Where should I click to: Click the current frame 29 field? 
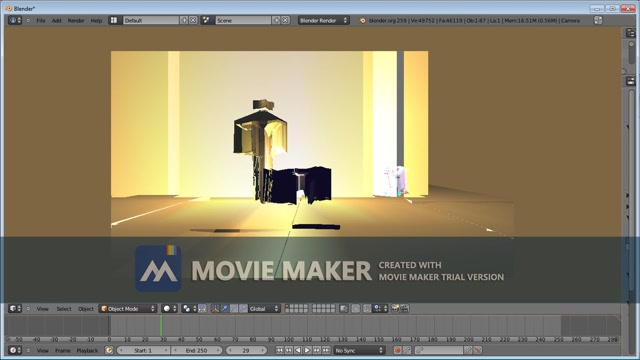tap(246, 350)
